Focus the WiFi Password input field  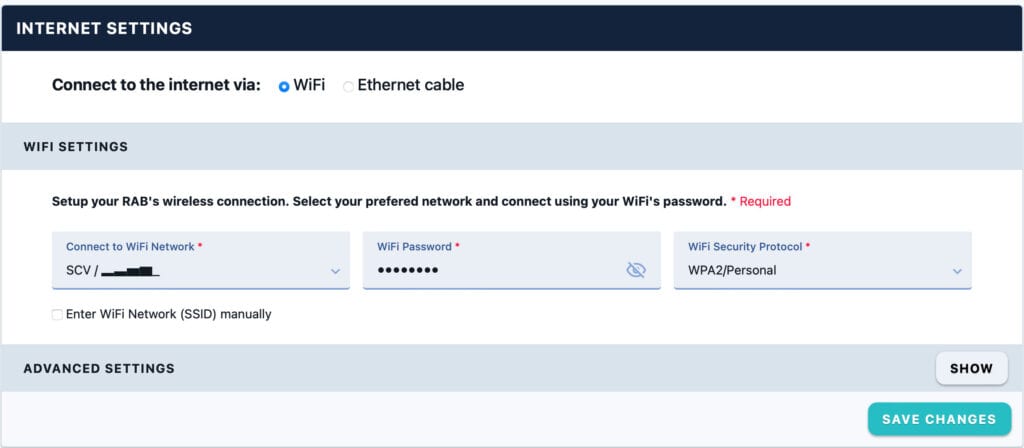(x=495, y=270)
